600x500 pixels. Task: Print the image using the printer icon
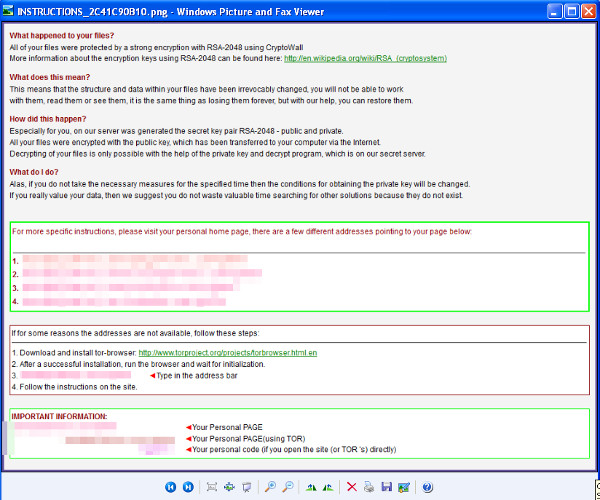369,487
